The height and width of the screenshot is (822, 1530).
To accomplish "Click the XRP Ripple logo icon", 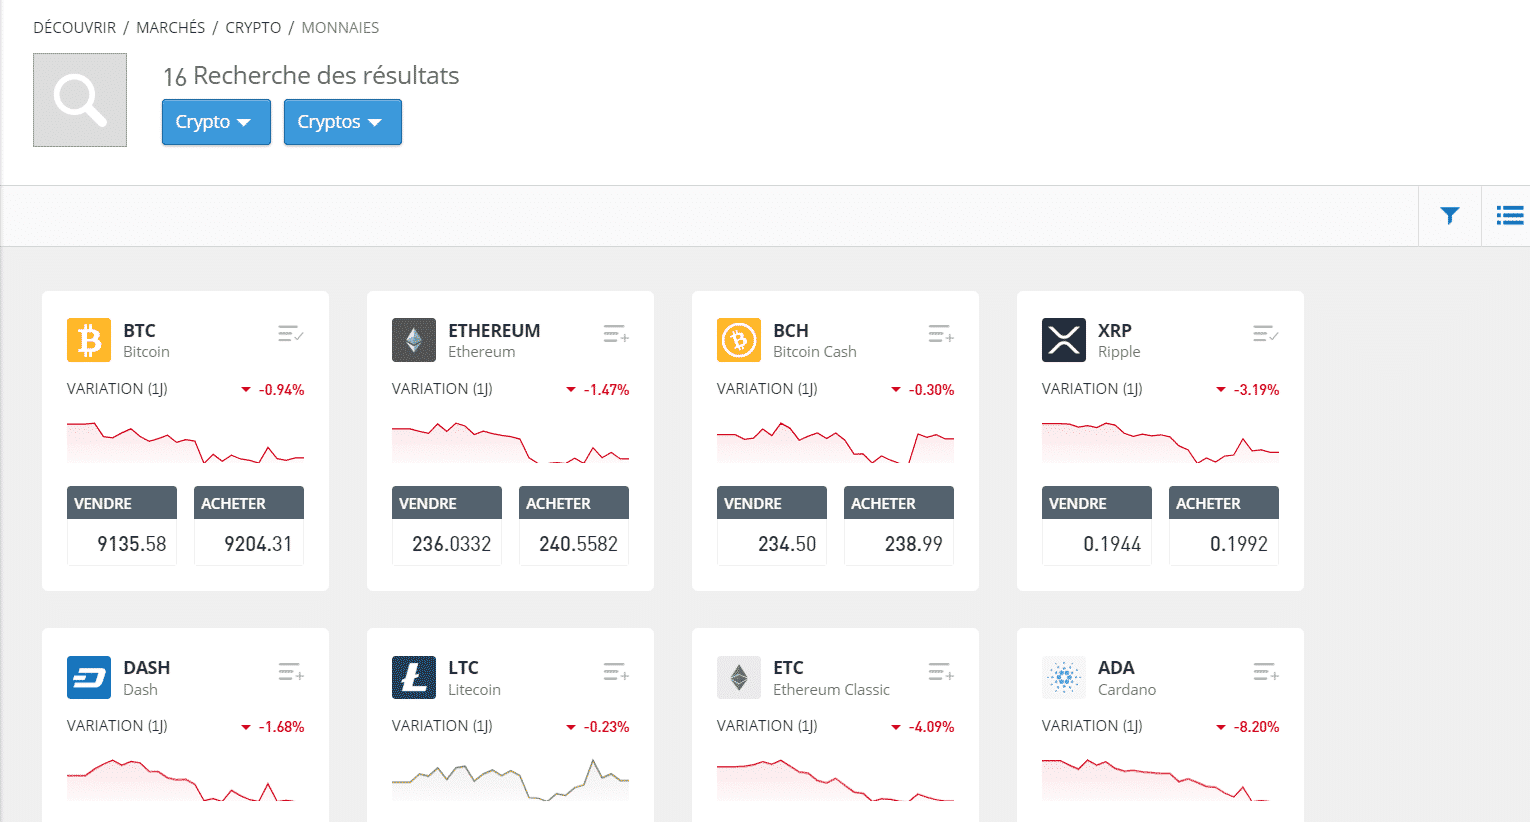I will click(1064, 340).
